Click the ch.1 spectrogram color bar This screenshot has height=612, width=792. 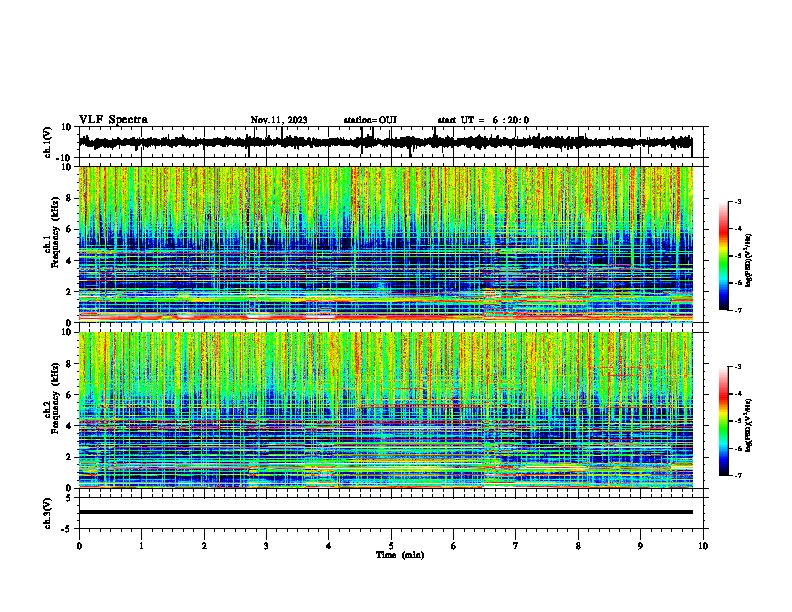click(x=723, y=256)
